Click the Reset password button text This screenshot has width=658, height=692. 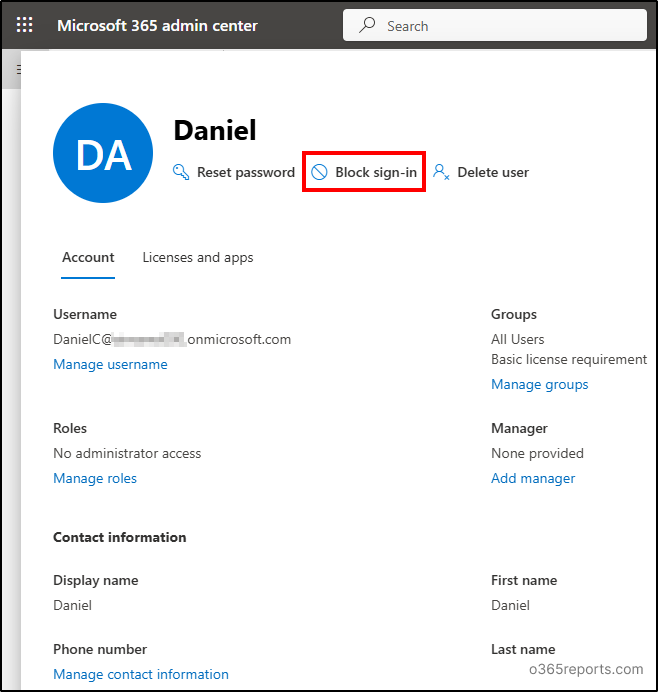[246, 172]
